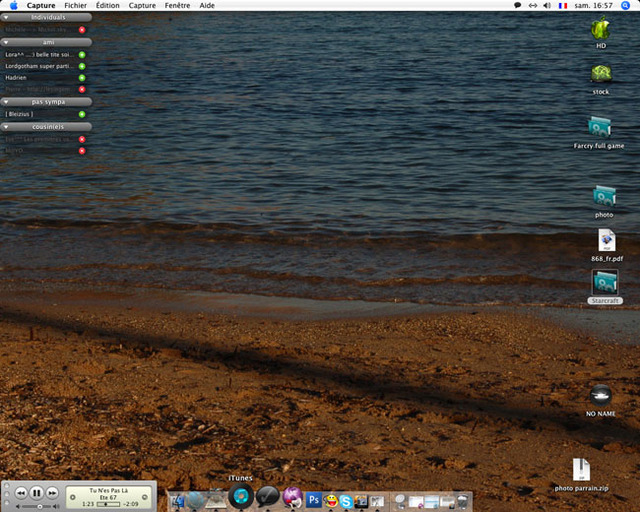The width and height of the screenshot is (640, 512).
Task: Select the Starcraft folder icon
Action: click(605, 282)
